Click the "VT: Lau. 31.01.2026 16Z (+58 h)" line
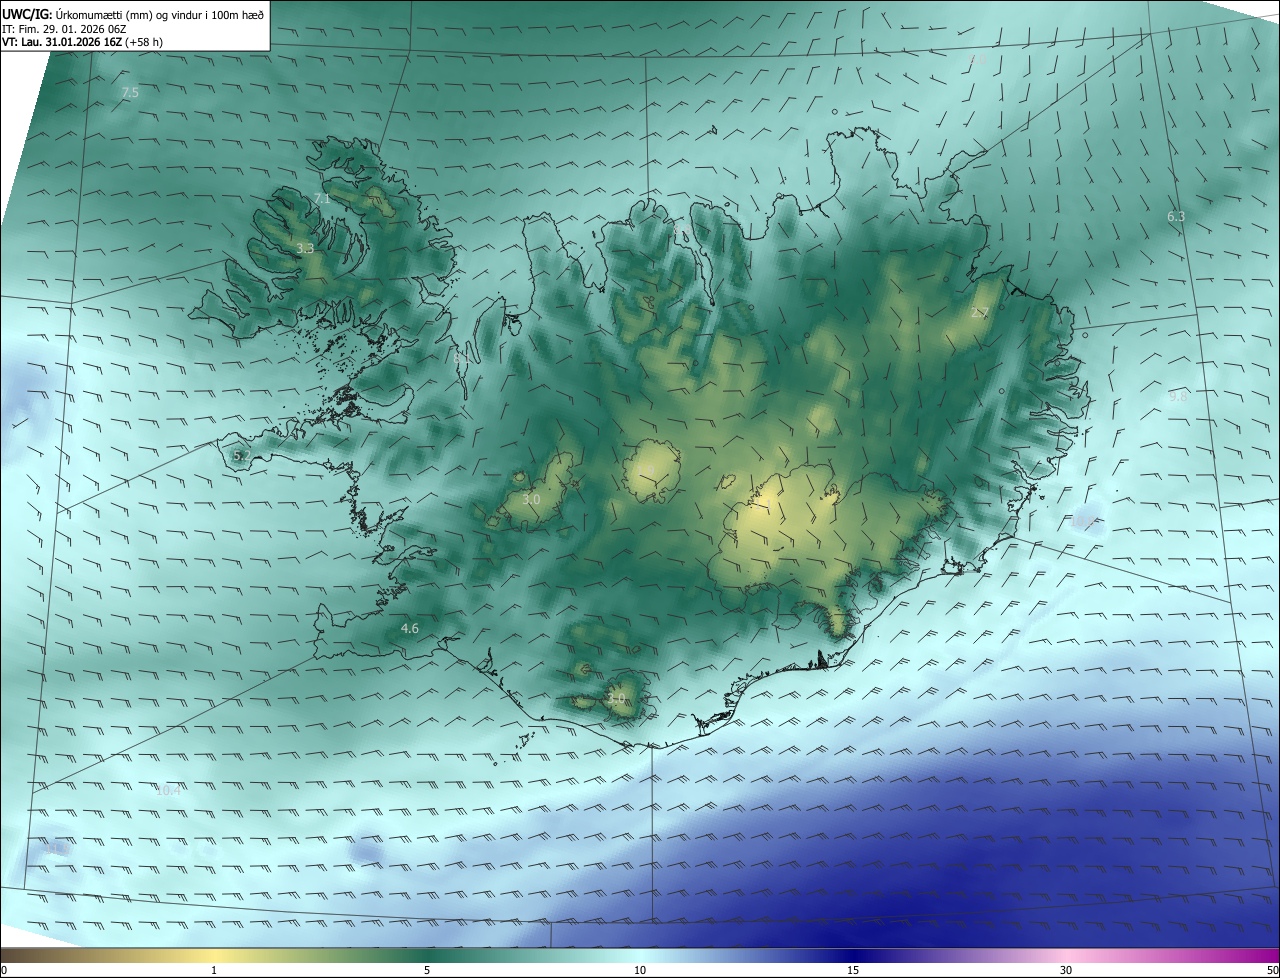 [x=83, y=42]
